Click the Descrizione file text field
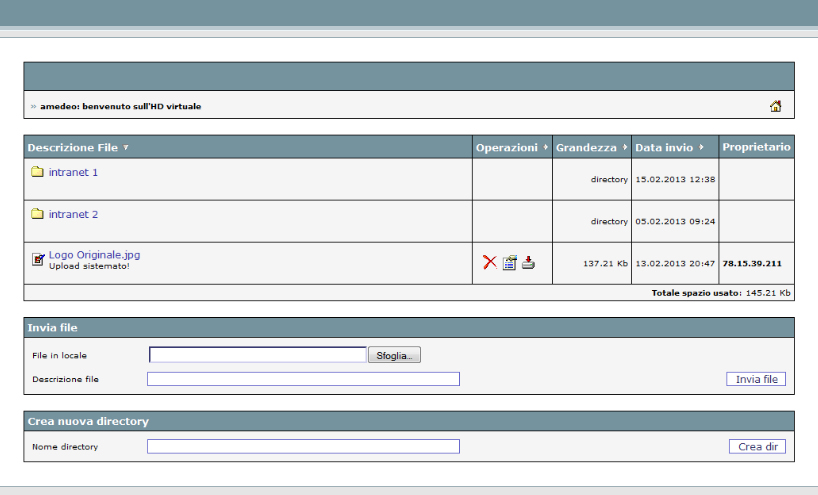 [303, 379]
